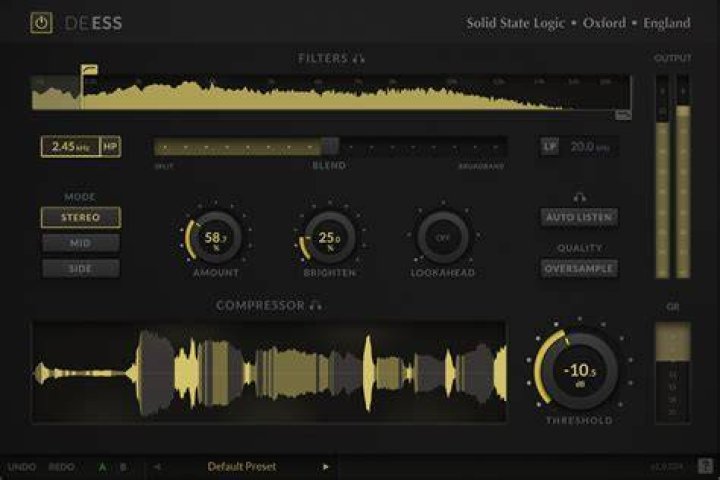The height and width of the screenshot is (480, 720).
Task: Click the 'MODE' label
Action: 80,197
